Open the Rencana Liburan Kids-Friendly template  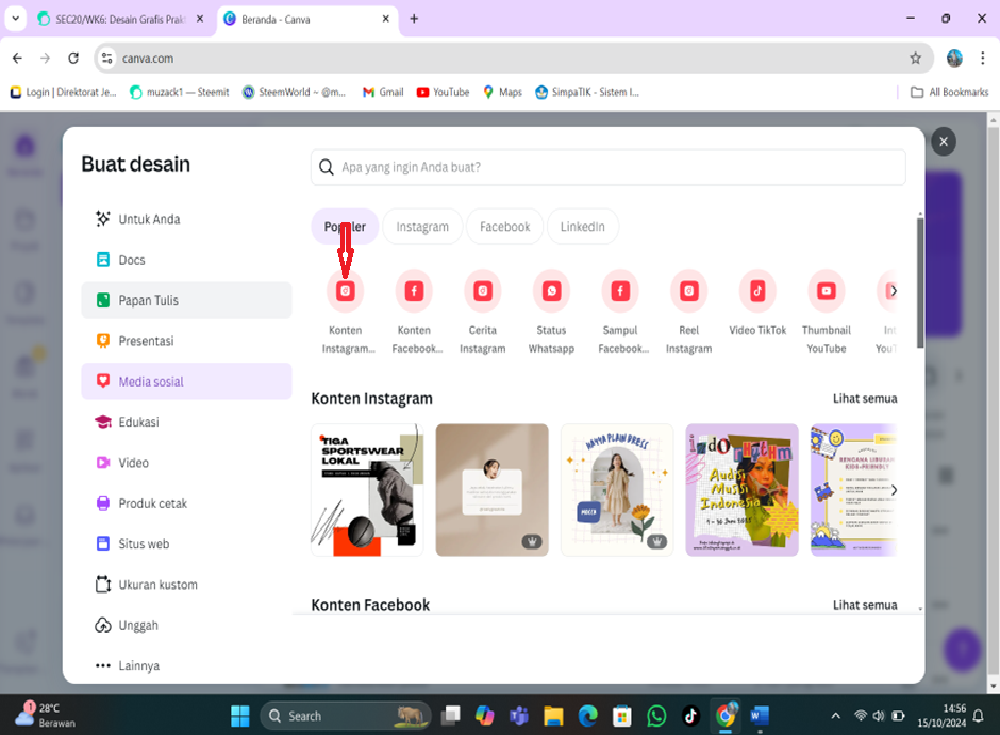[x=854, y=490]
